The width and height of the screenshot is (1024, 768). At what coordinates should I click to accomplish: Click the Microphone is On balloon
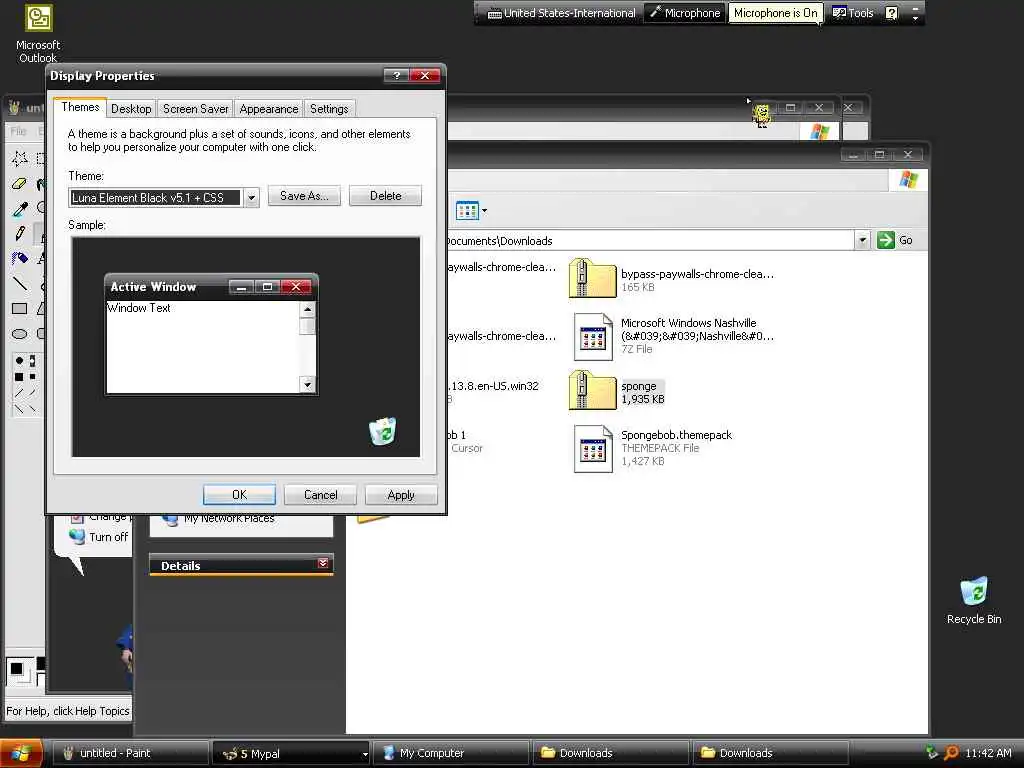point(775,13)
